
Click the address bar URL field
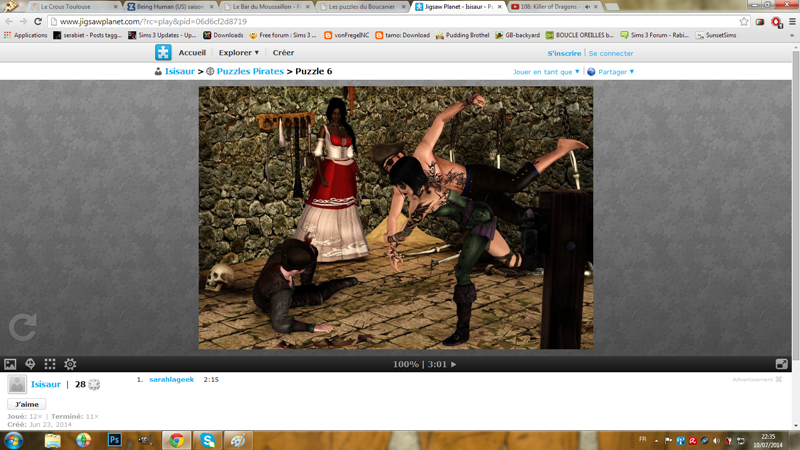(393, 21)
